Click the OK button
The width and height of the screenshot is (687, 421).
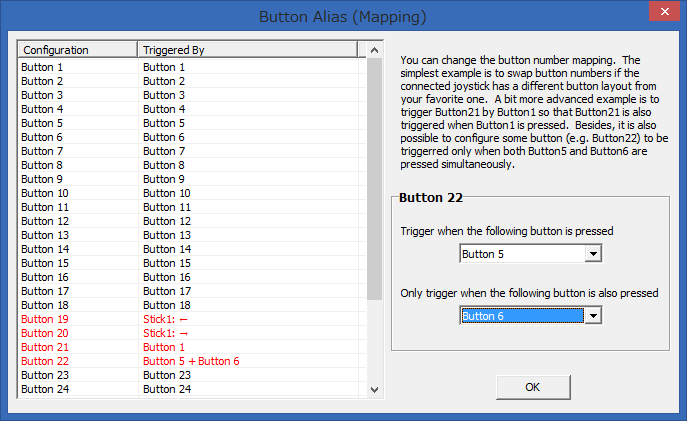(533, 387)
